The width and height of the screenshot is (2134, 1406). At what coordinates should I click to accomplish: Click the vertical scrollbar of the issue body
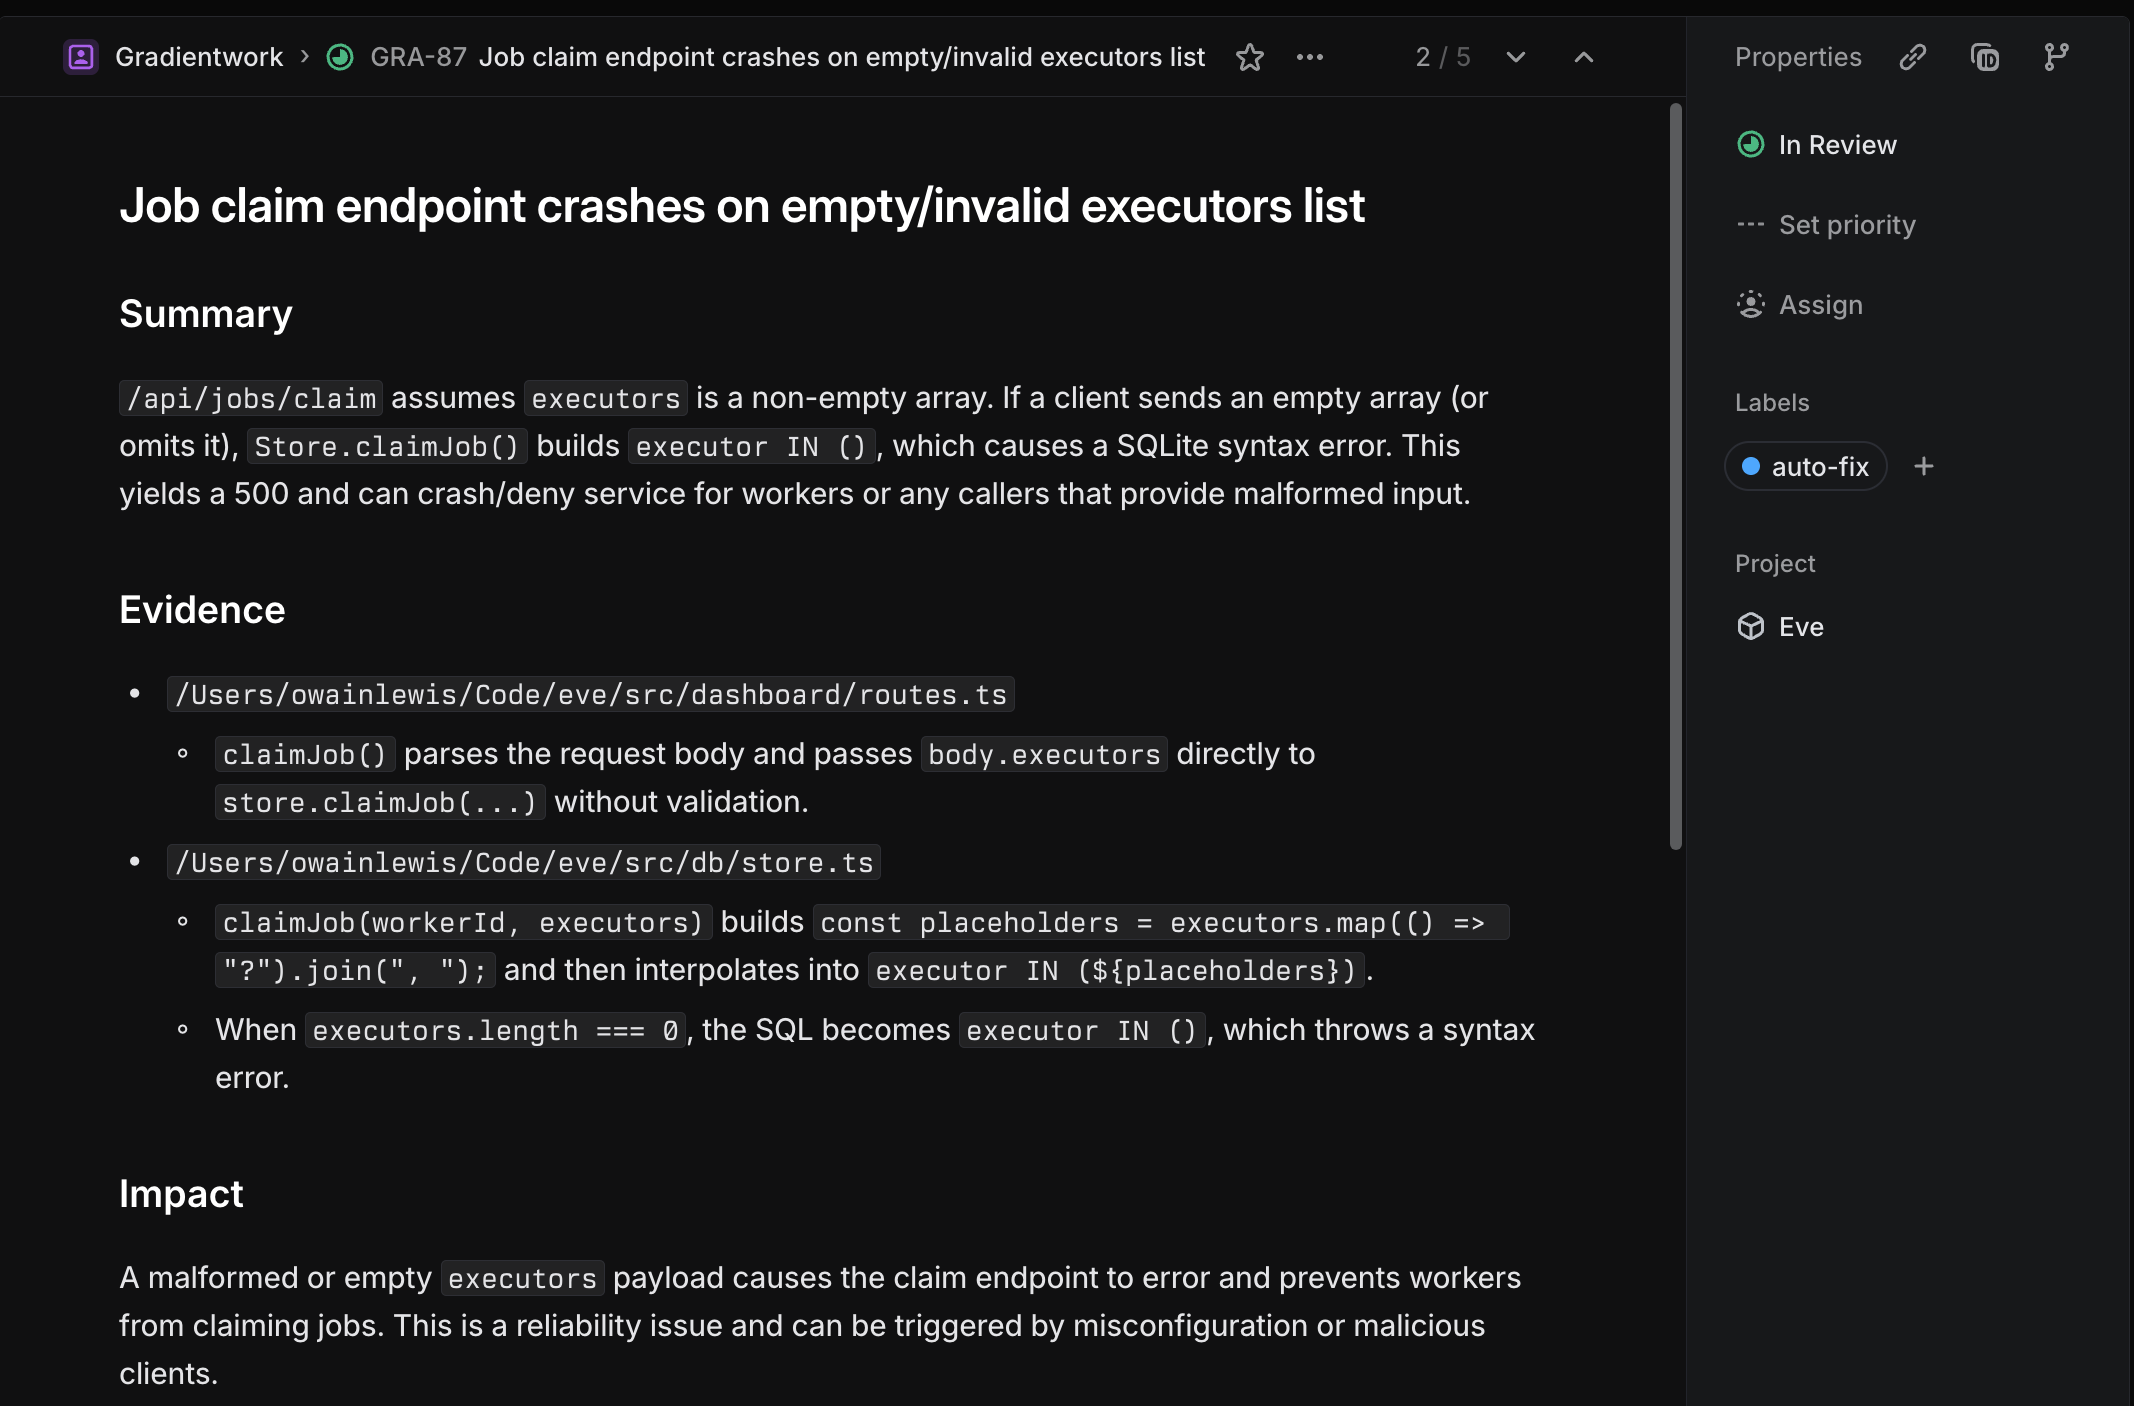(x=1675, y=475)
